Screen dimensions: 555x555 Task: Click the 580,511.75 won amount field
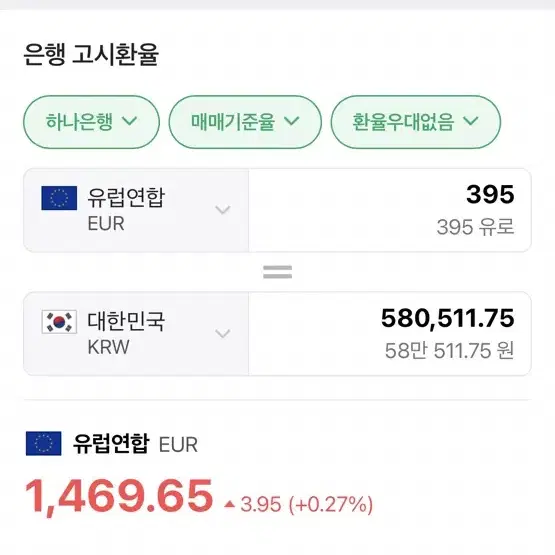[390, 334]
